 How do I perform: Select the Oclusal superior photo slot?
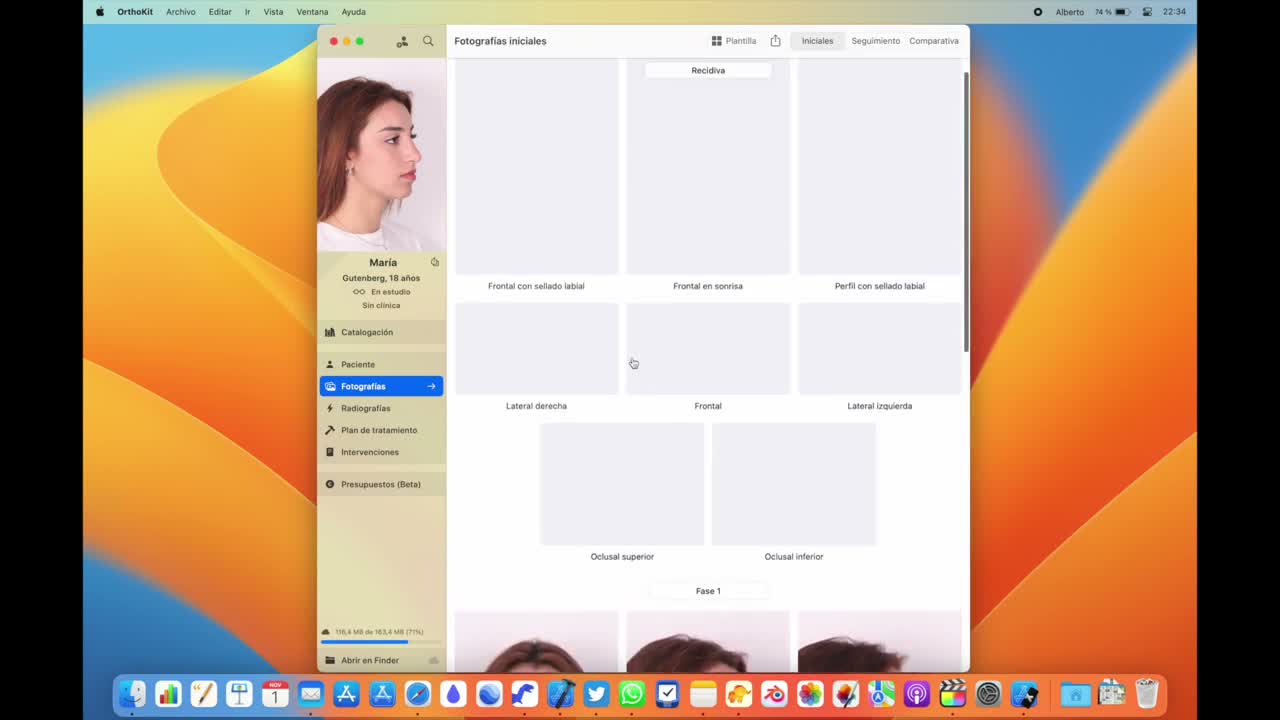622,484
